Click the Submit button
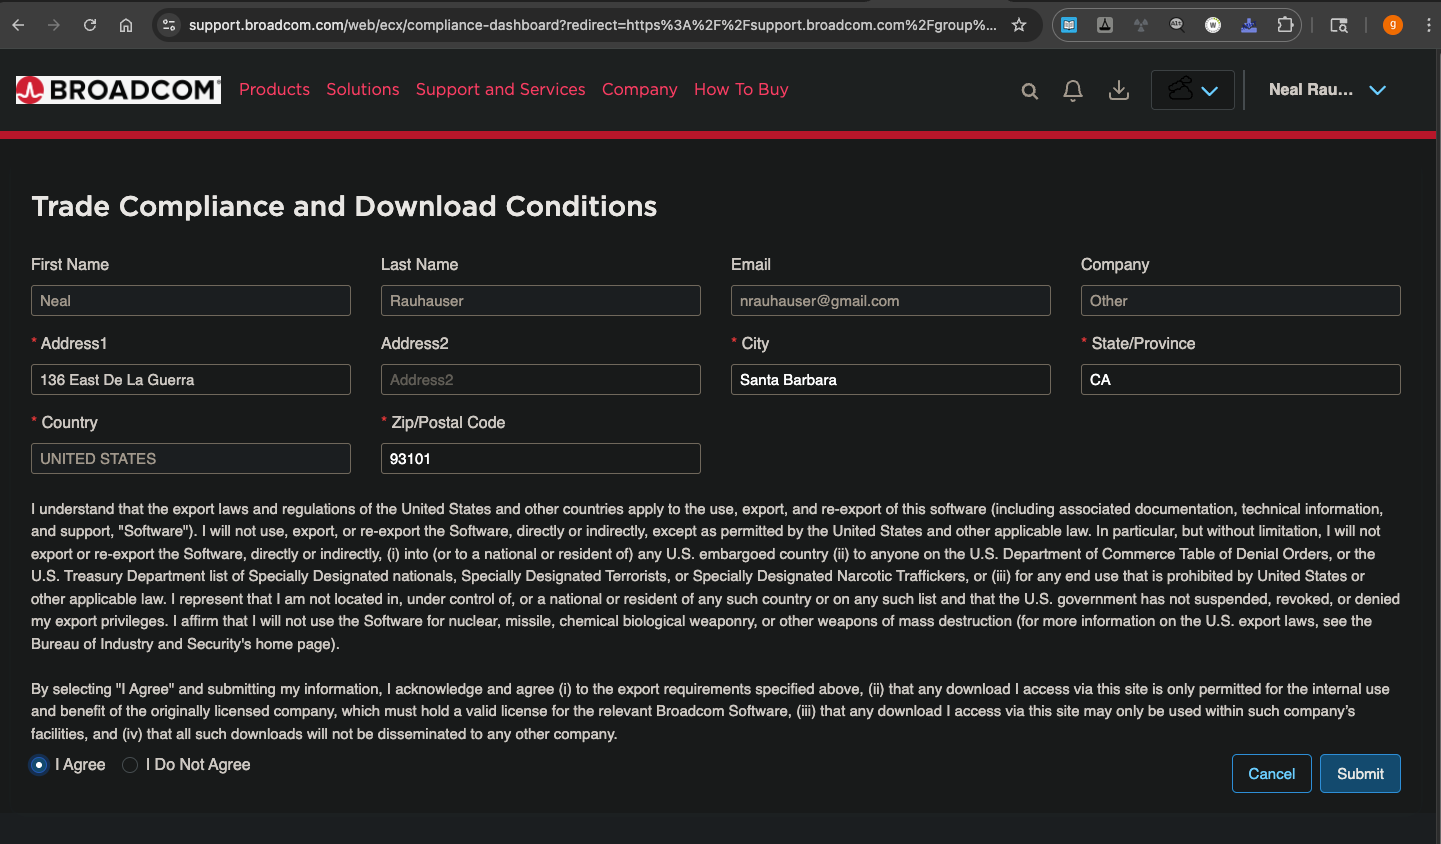1441x844 pixels. 1361,774
